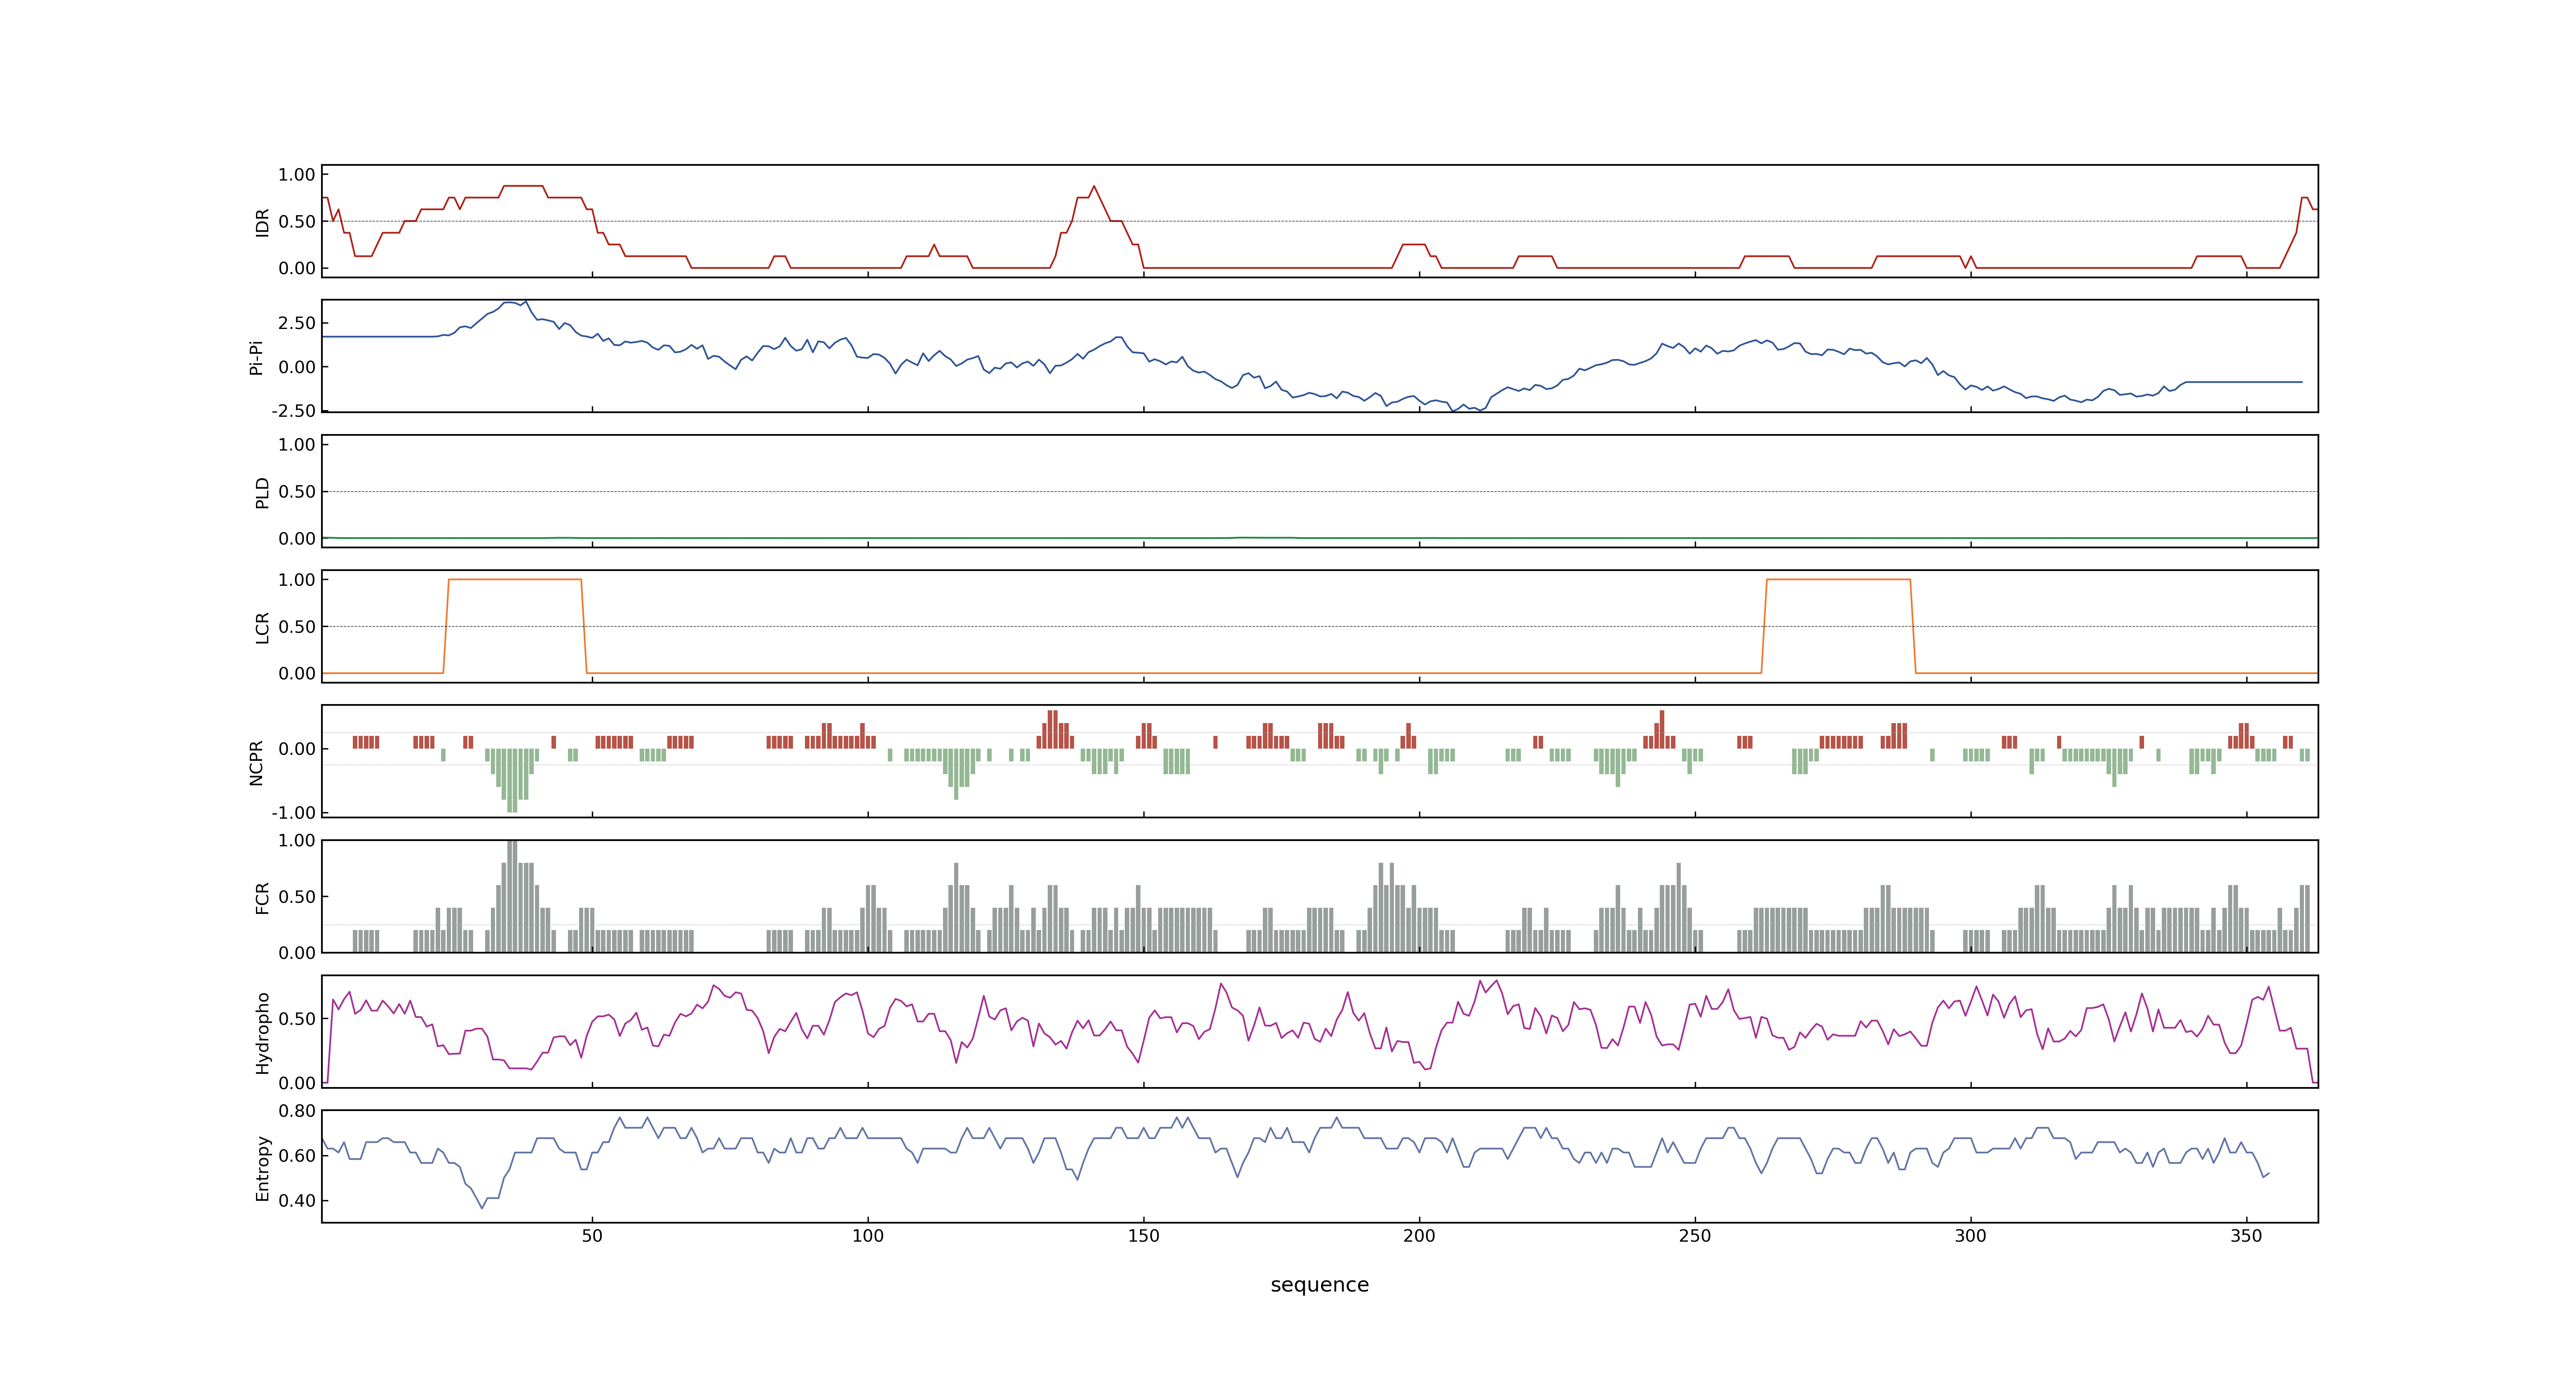
Task: Click the 1.00 tick of FCR panel
Action: click(297, 841)
